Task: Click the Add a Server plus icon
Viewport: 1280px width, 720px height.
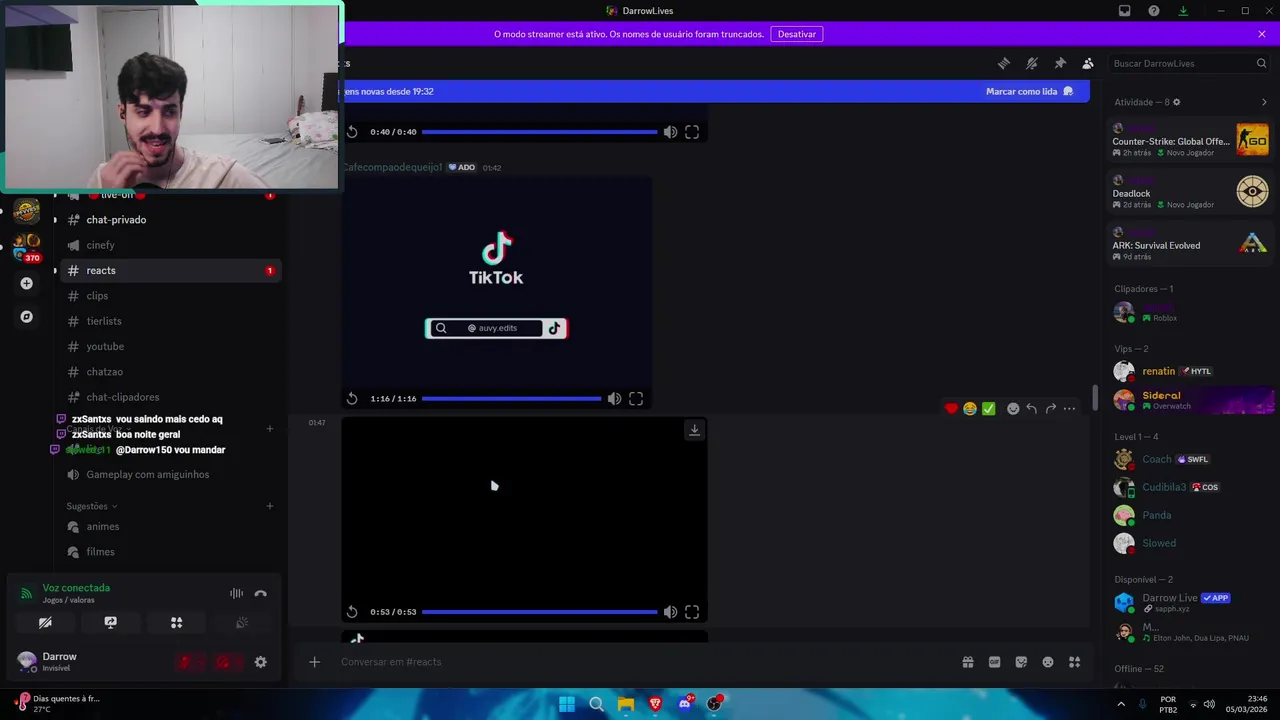Action: pyautogui.click(x=27, y=284)
